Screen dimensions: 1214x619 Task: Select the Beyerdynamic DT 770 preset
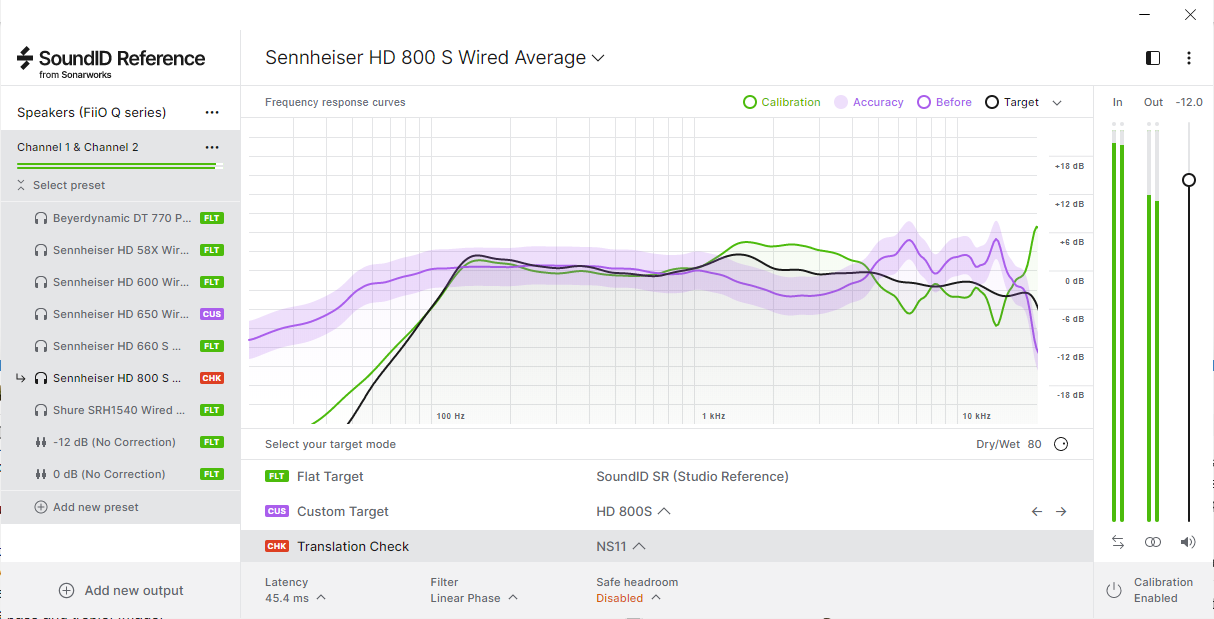(120, 218)
